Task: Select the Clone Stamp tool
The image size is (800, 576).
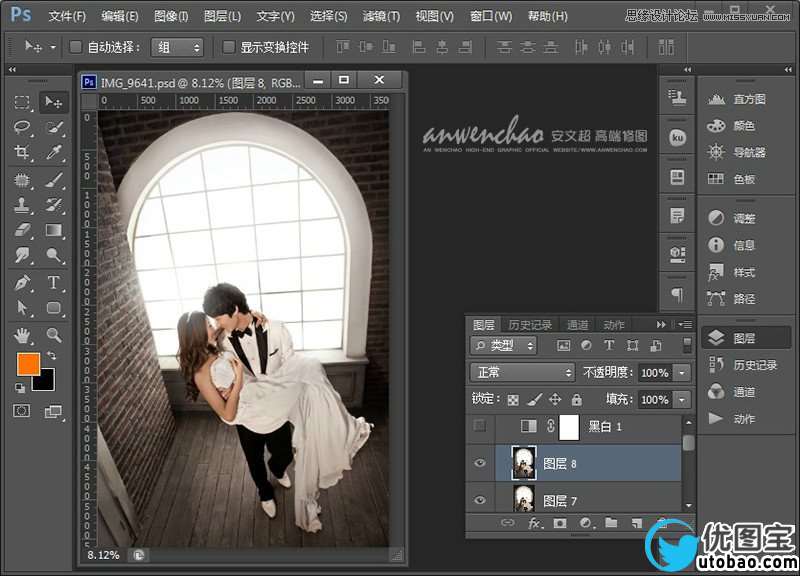Action: [x=22, y=205]
